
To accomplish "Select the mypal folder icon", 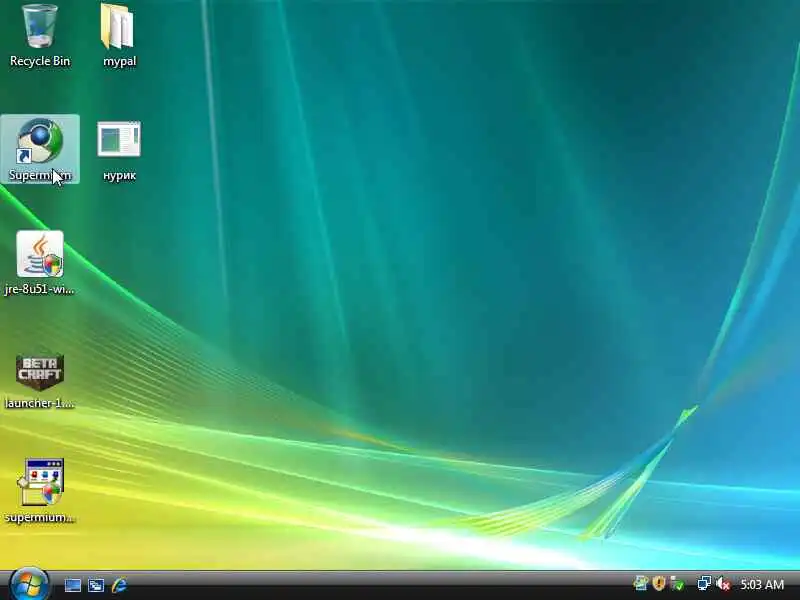I will pos(119,36).
